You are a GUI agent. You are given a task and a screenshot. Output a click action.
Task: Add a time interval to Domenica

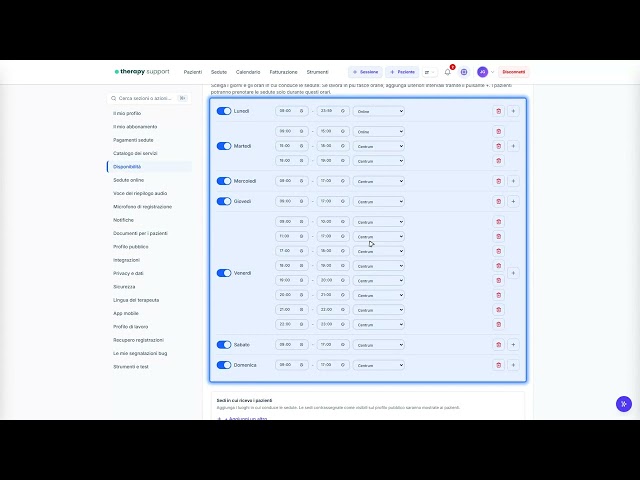pos(513,365)
